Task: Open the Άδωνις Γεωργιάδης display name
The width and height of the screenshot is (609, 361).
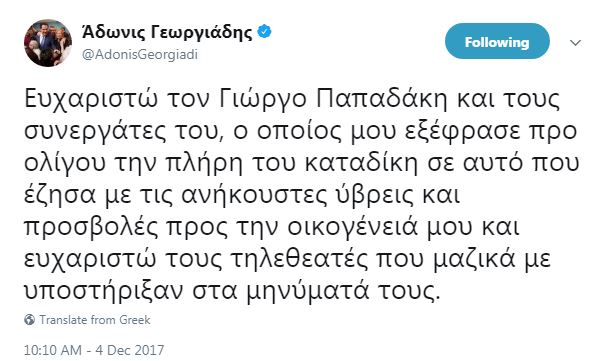Action: (167, 32)
